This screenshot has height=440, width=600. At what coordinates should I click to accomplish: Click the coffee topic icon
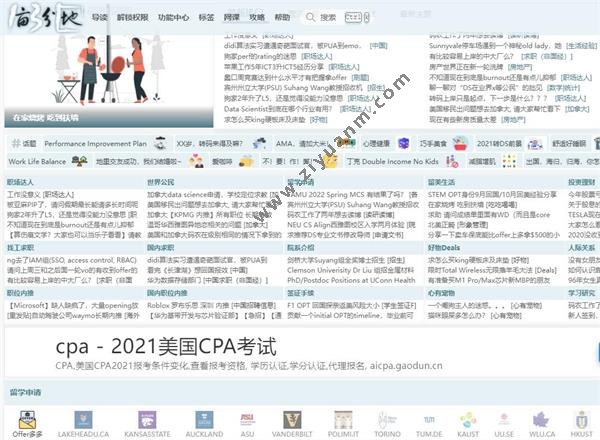[x=246, y=161]
